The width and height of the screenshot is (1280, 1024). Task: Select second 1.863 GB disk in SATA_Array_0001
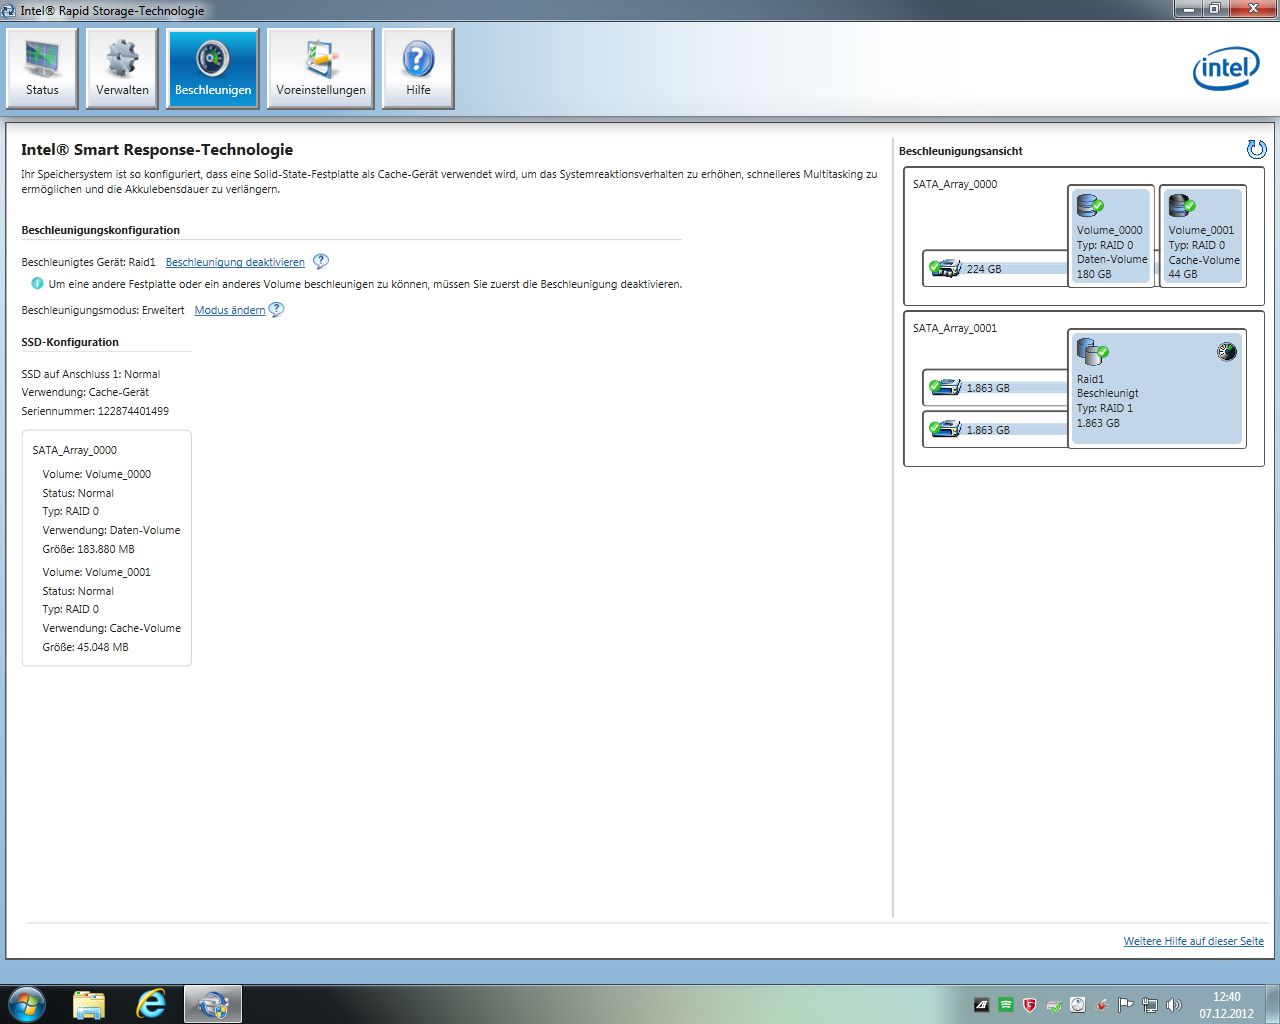pyautogui.click(x=995, y=429)
